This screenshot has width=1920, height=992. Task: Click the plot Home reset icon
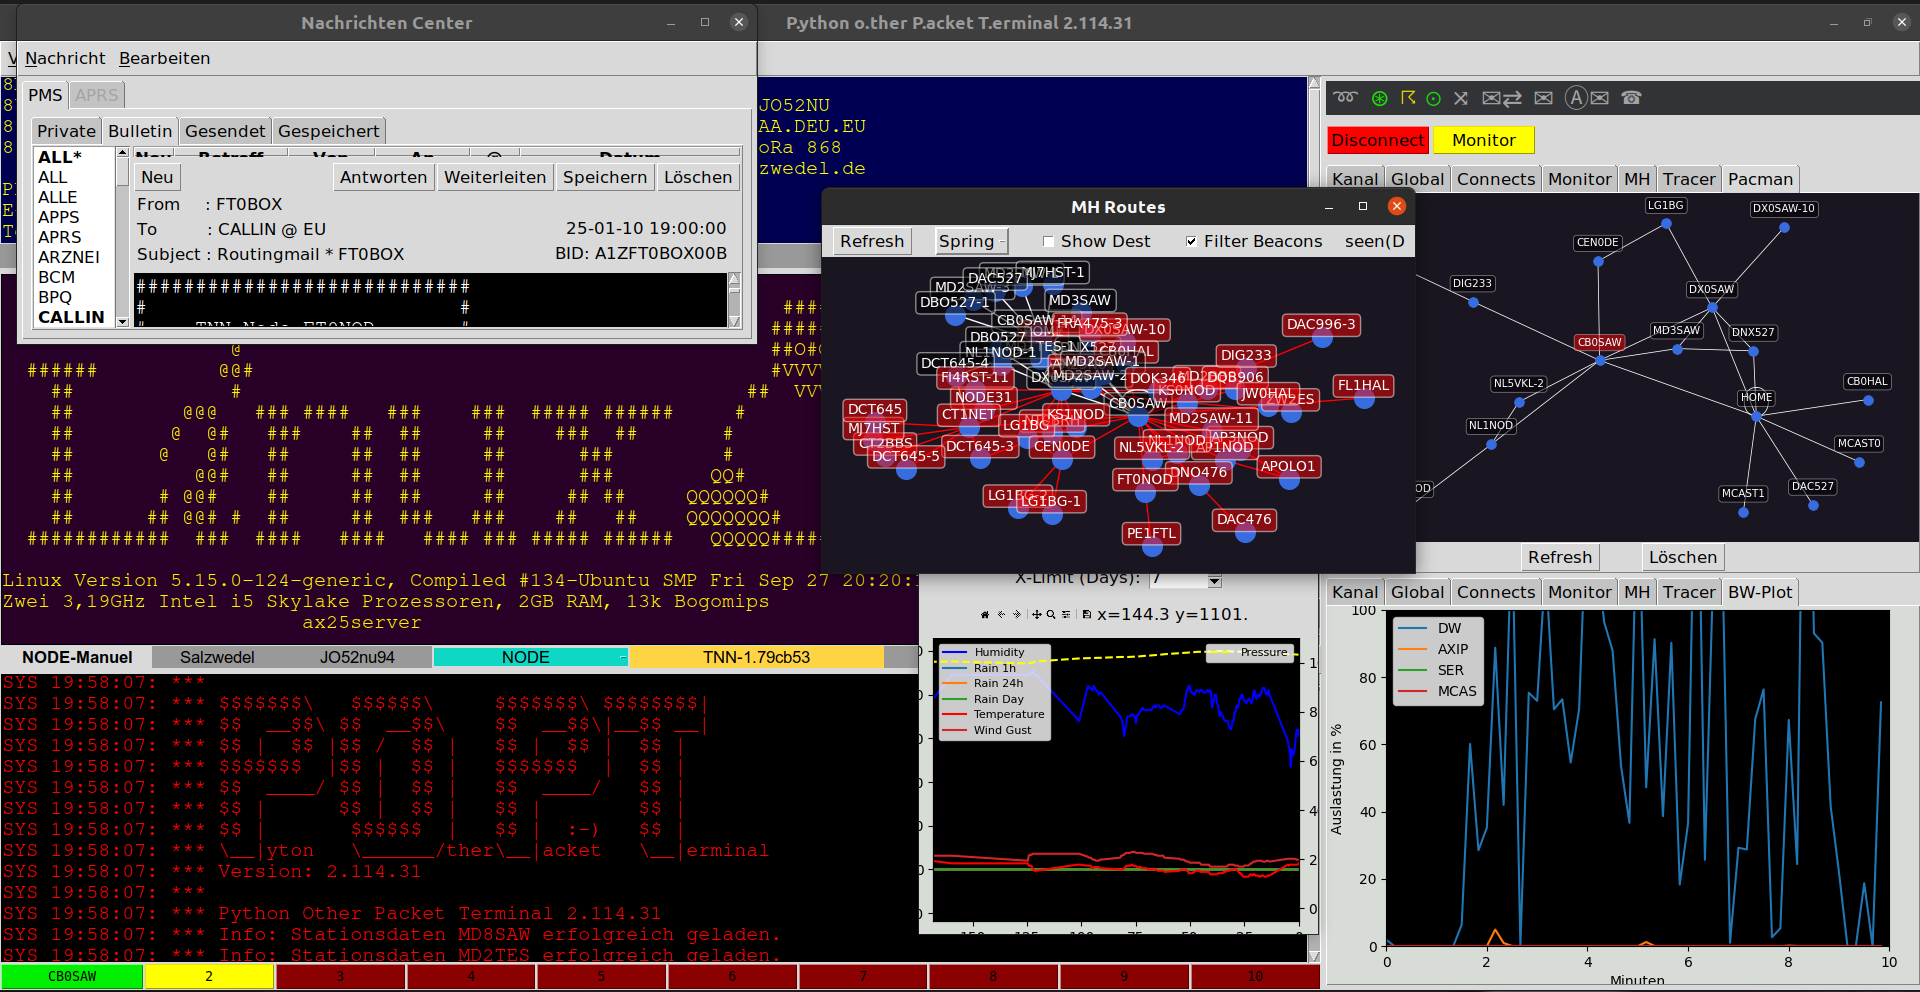[x=985, y=615]
